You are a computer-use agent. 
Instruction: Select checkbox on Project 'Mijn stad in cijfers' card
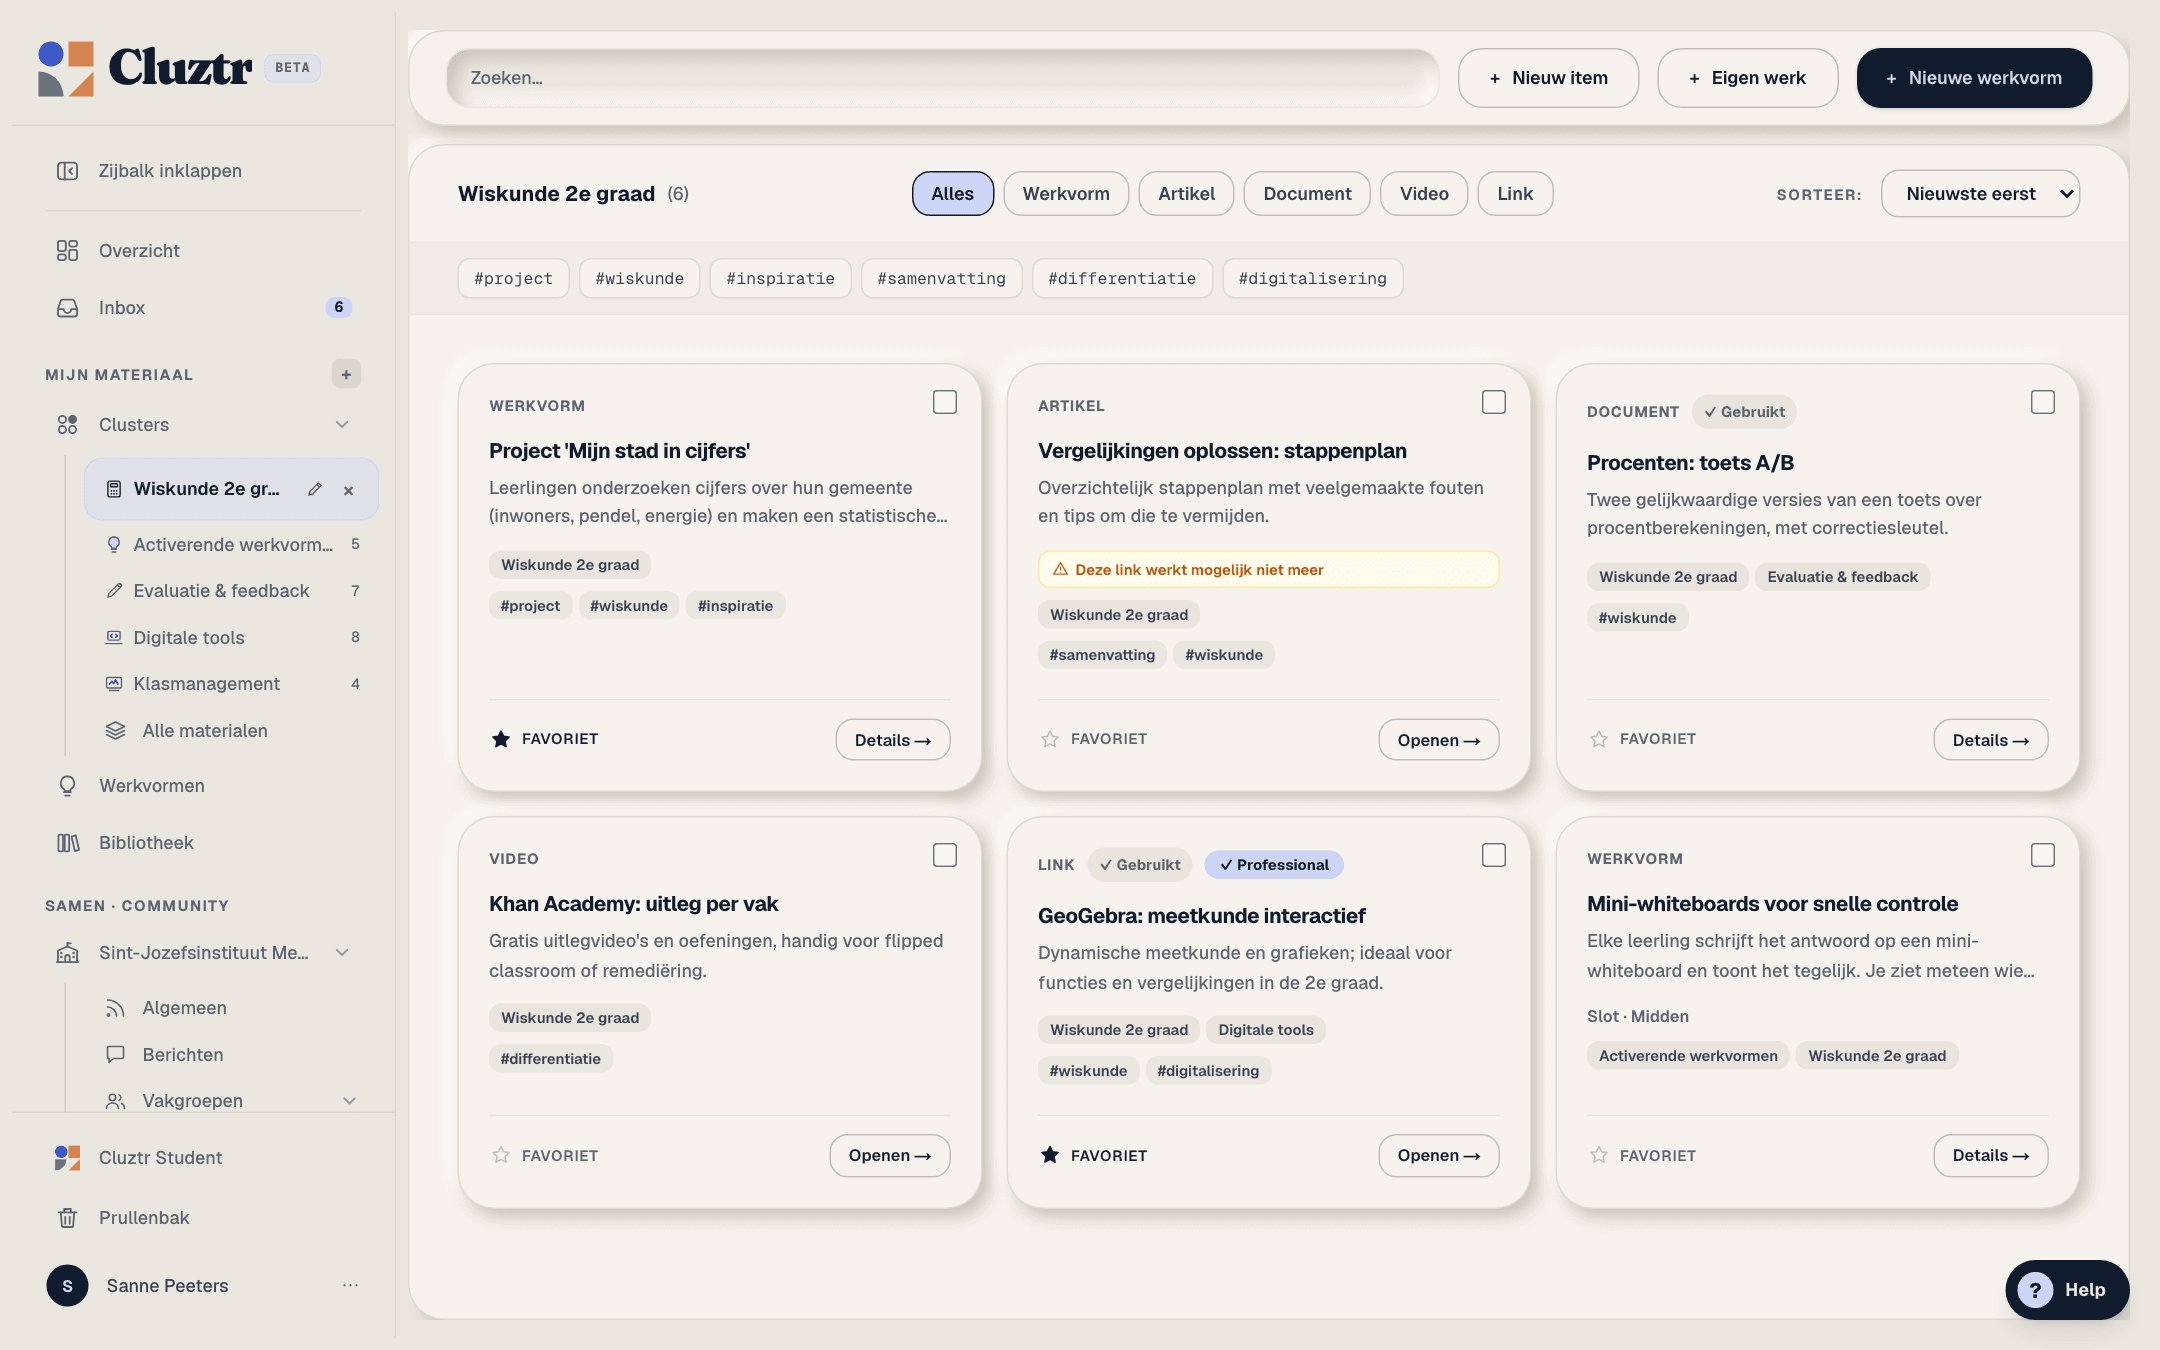pos(945,402)
